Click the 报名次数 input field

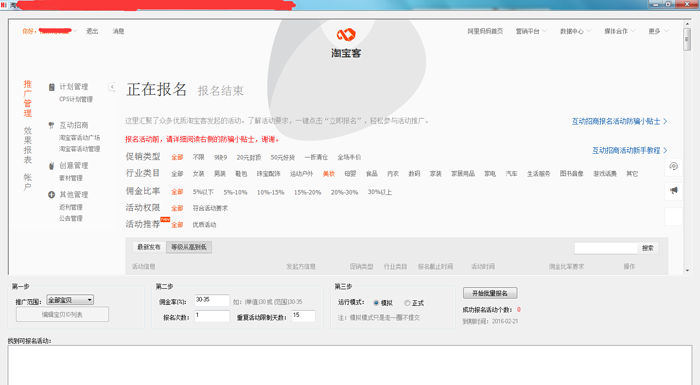(212, 316)
